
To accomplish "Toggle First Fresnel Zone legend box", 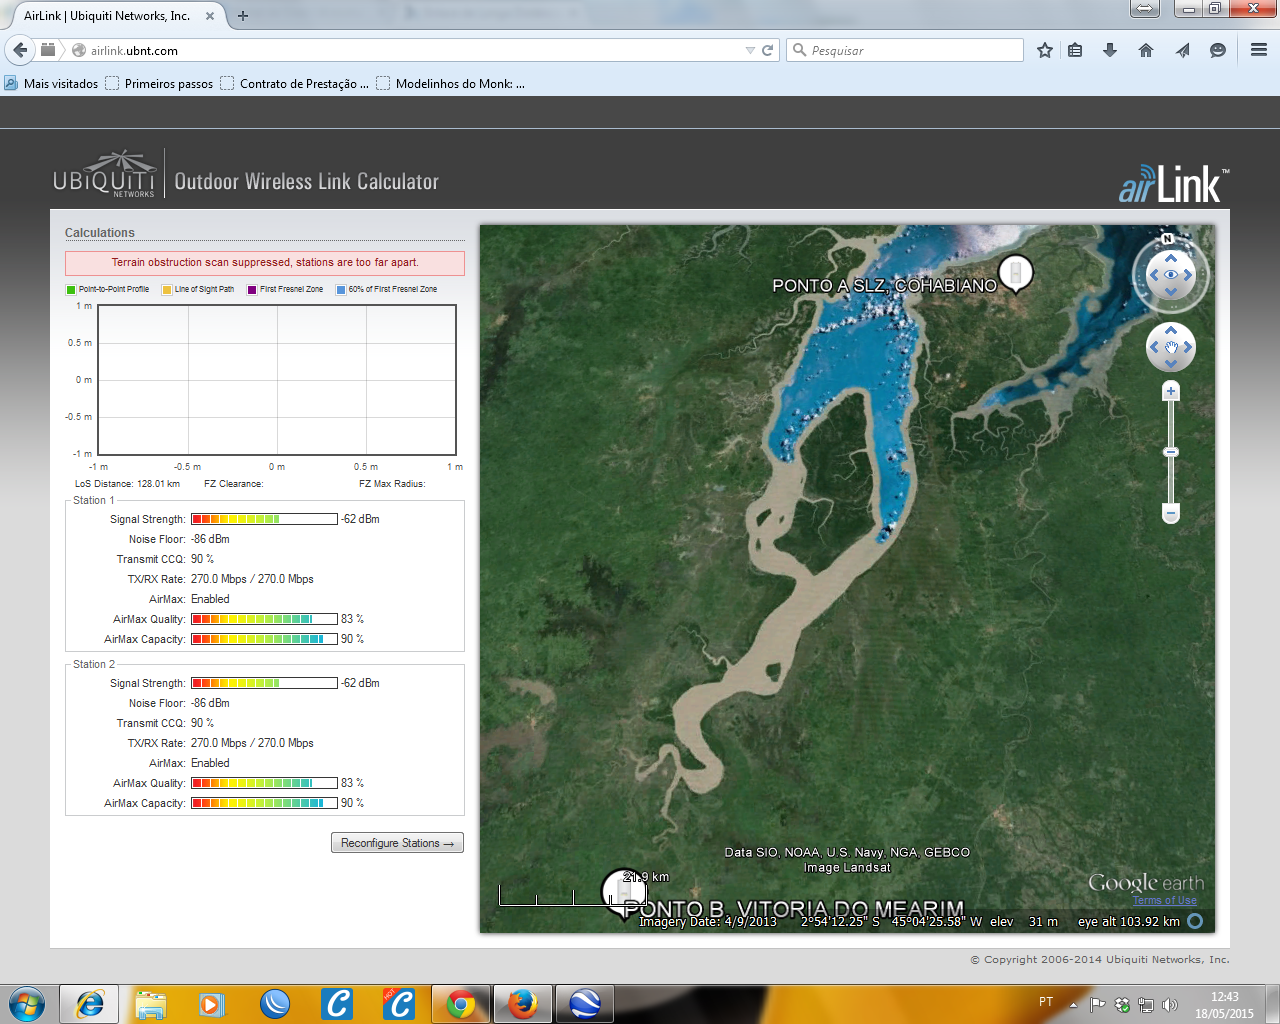I will coord(252,290).
